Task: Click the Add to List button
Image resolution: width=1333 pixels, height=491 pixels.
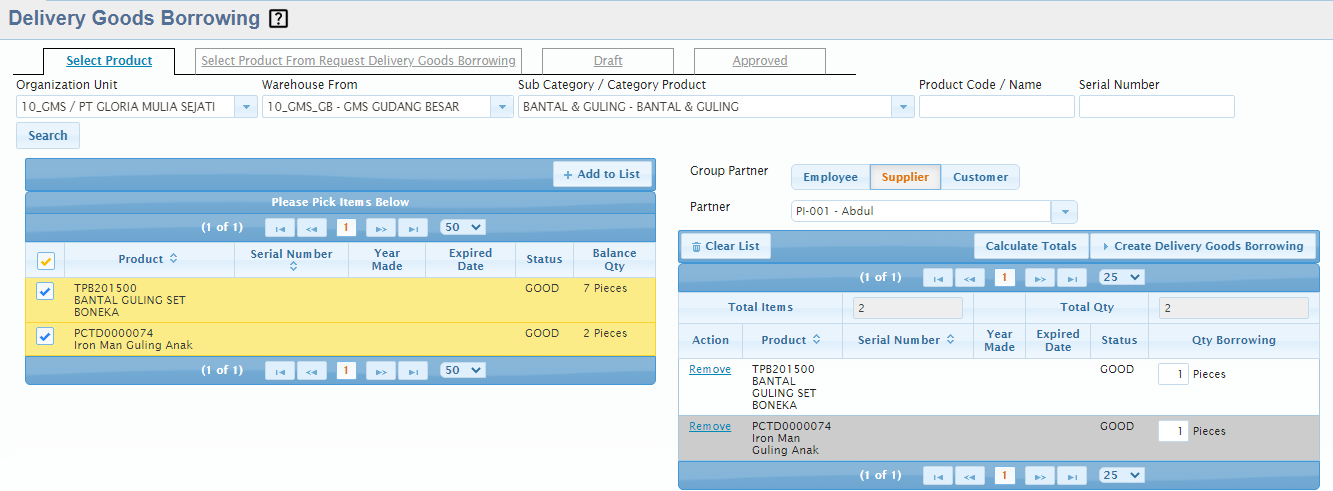Action: click(602, 174)
